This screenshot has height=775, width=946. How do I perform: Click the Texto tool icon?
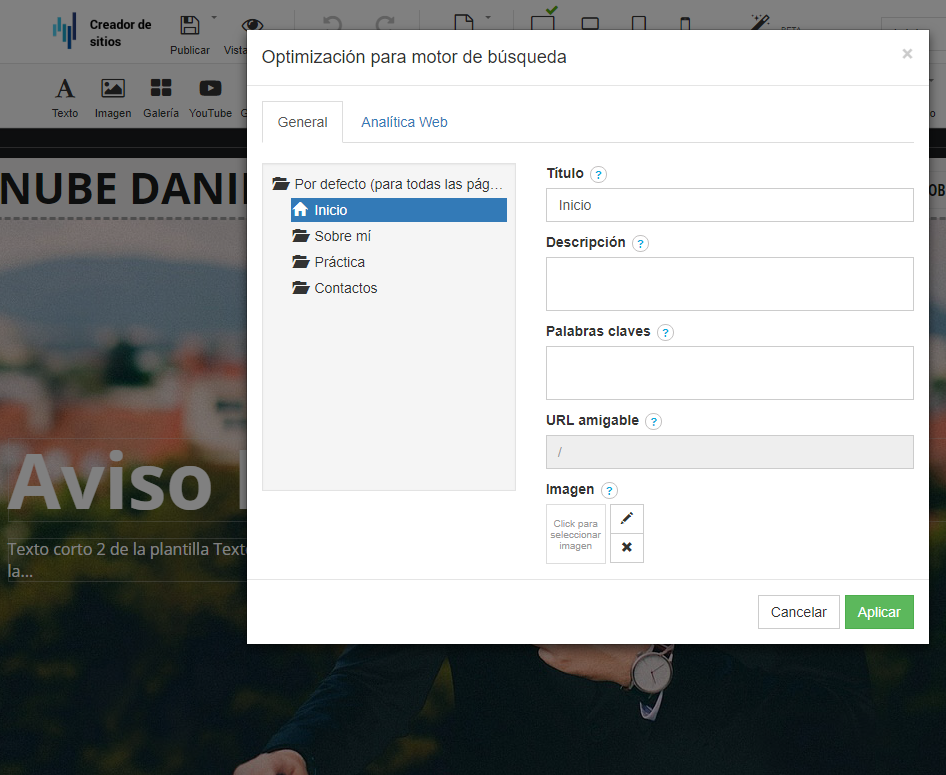[65, 89]
